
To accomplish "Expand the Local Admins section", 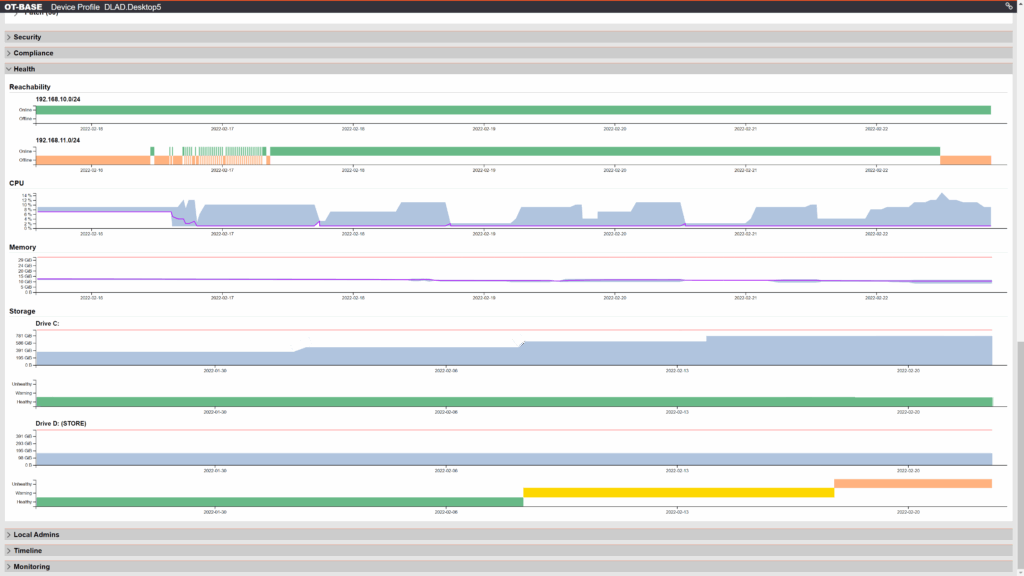I will click(x=36, y=535).
